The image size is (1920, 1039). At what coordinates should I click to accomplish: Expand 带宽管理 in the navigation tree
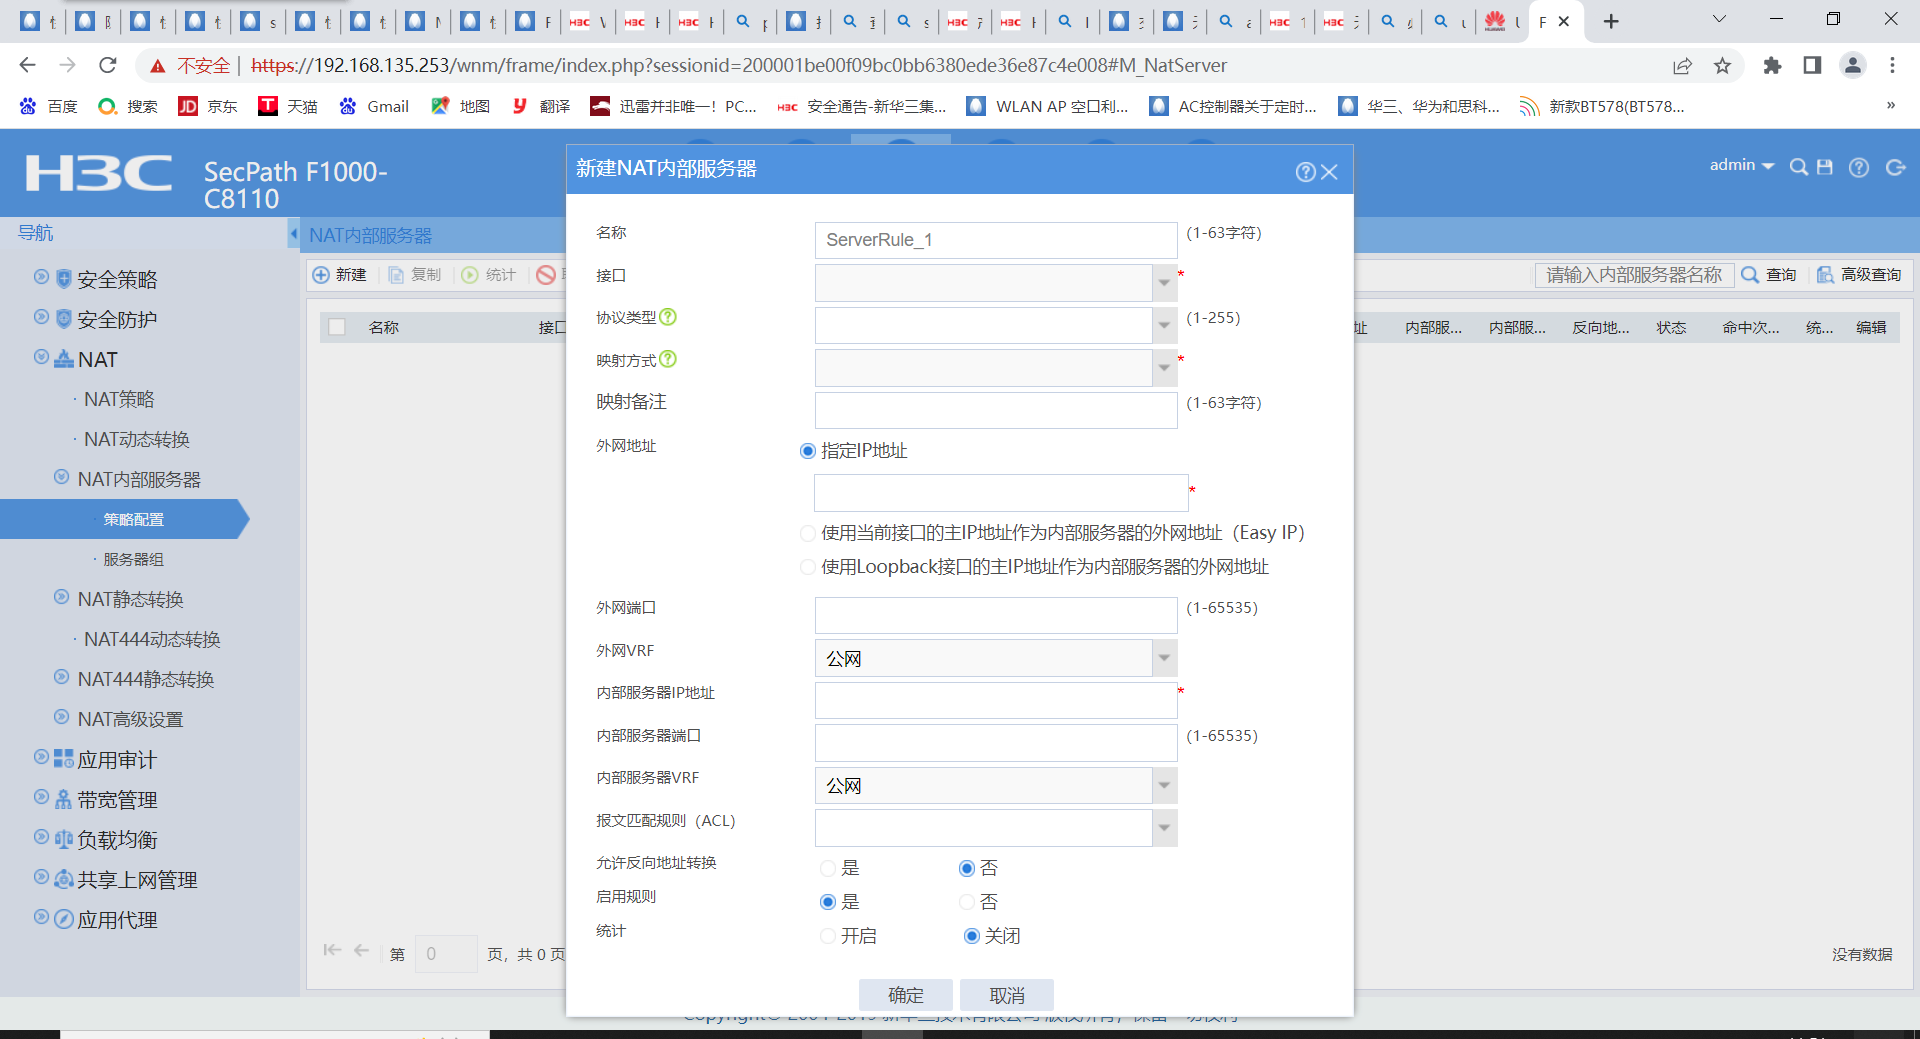tap(41, 797)
